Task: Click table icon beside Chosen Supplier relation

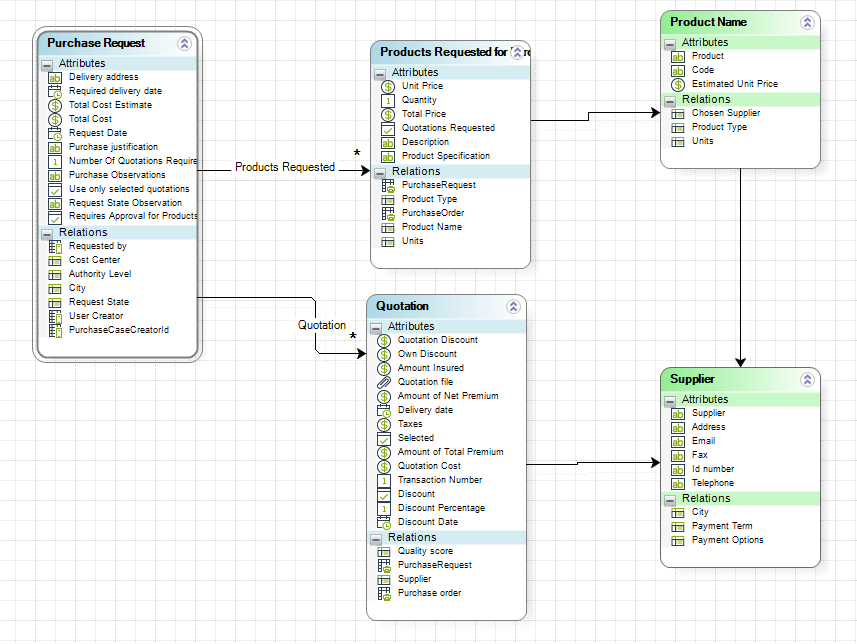Action: coord(678,113)
